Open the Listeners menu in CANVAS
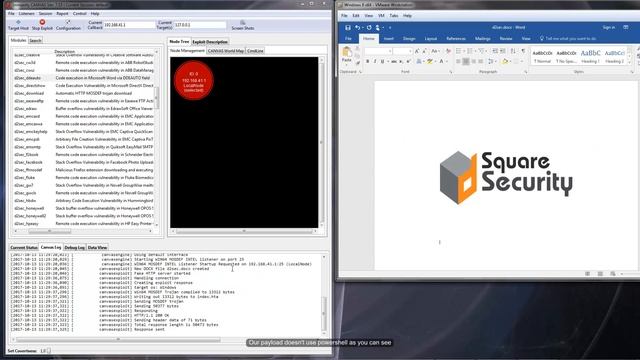The width and height of the screenshot is (640, 360). pos(27,13)
